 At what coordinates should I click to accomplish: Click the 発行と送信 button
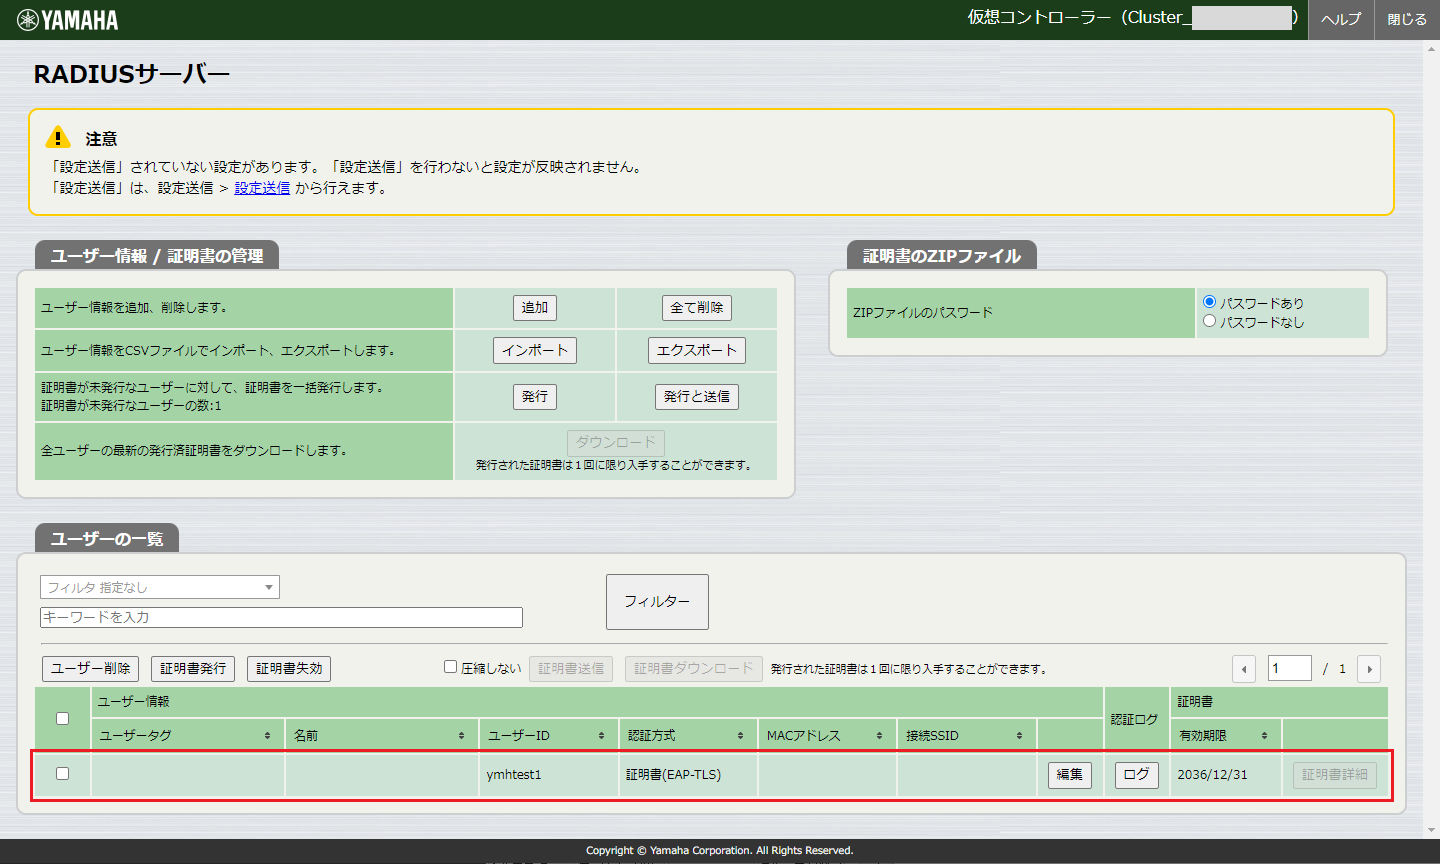coord(697,397)
